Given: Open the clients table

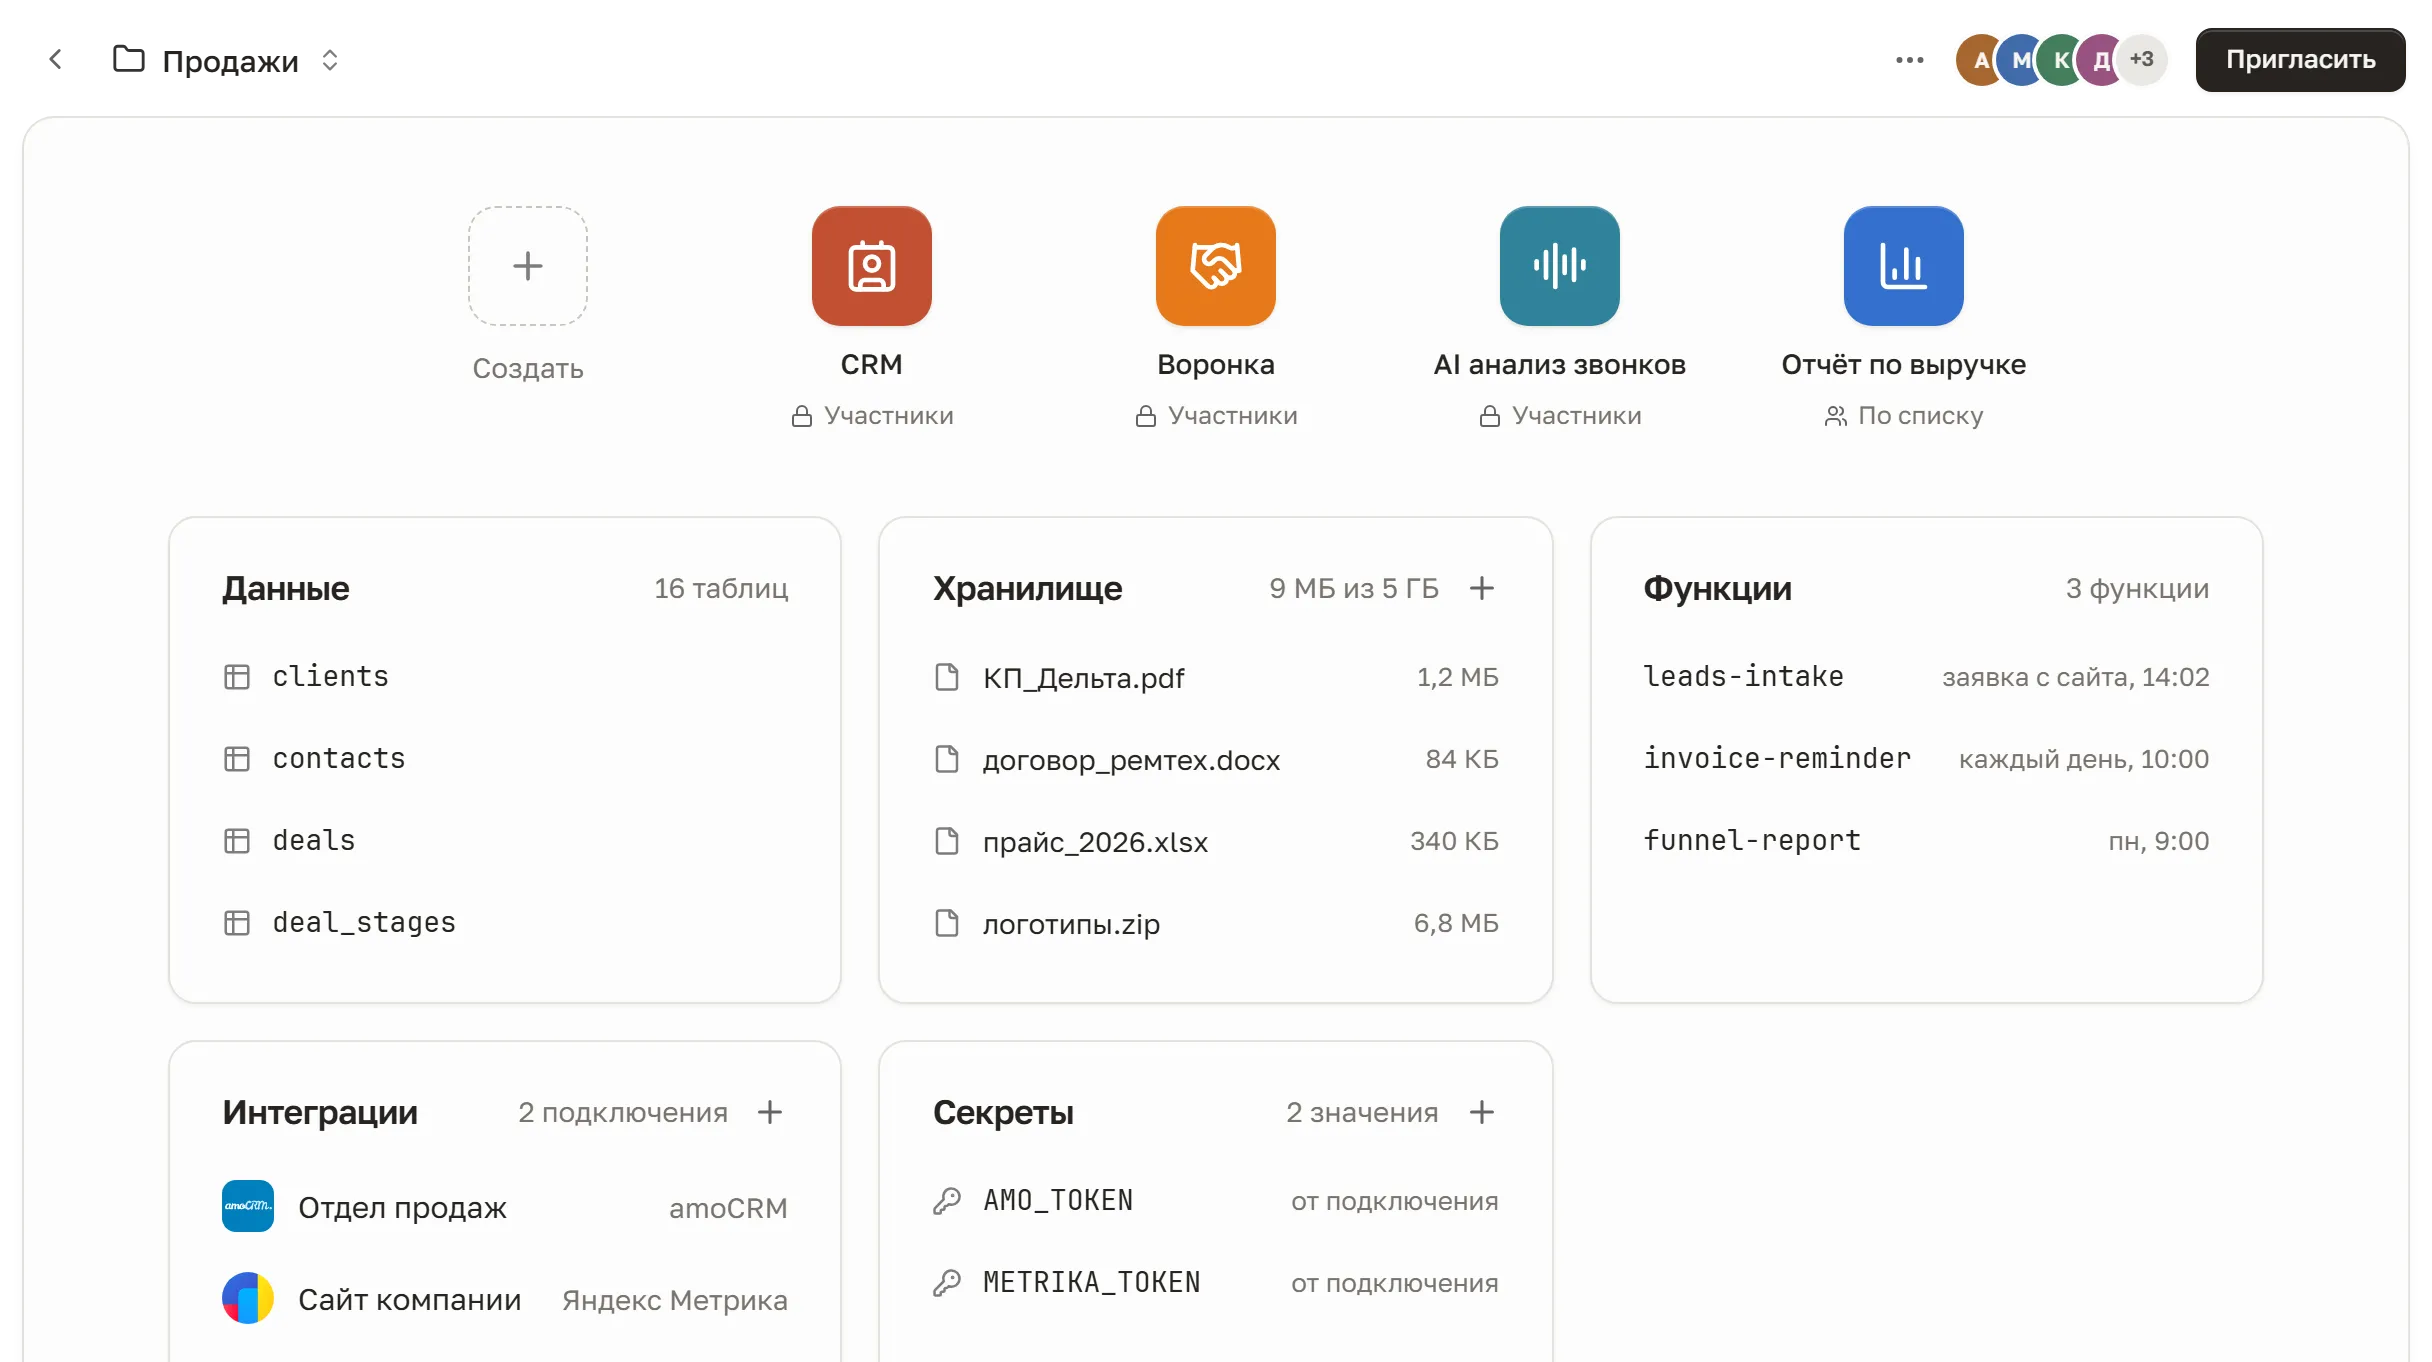Looking at the screenshot, I should (505, 677).
